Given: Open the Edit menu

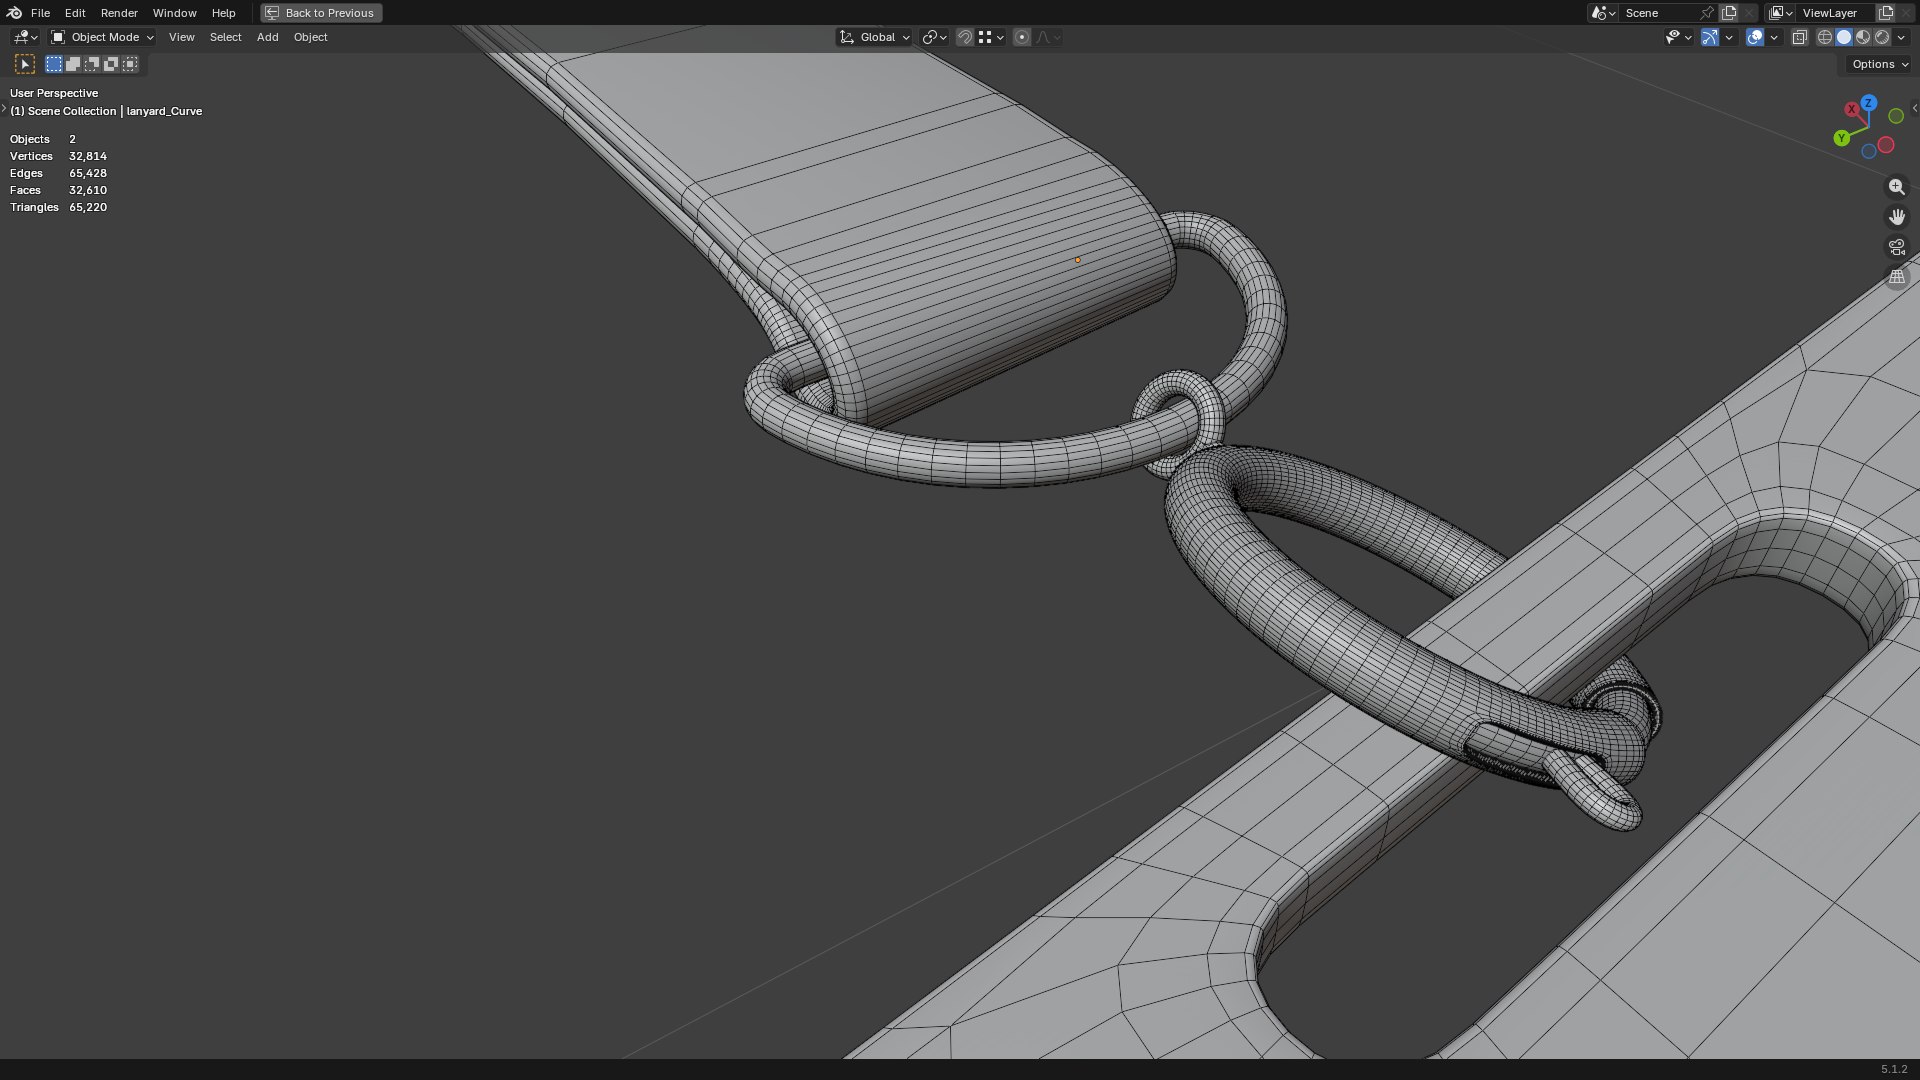Looking at the screenshot, I should (75, 13).
